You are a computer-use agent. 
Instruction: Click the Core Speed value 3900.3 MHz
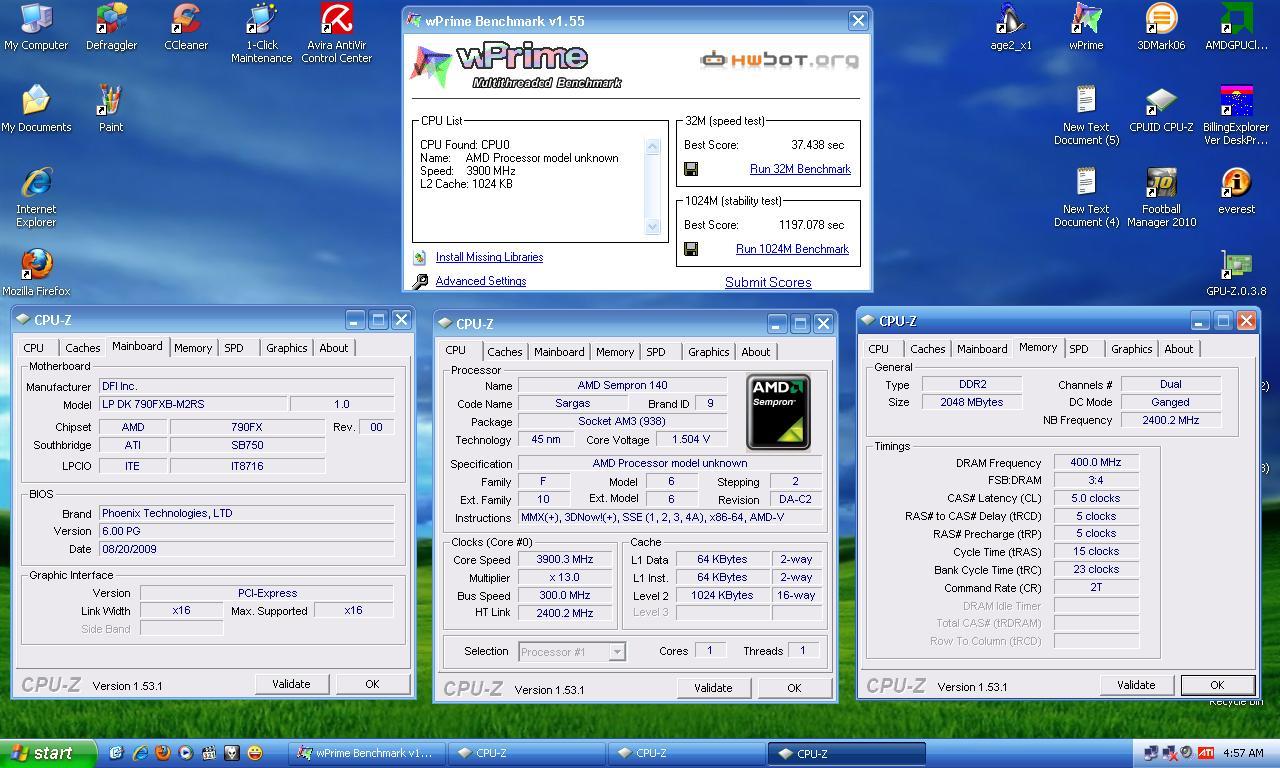[x=565, y=560]
